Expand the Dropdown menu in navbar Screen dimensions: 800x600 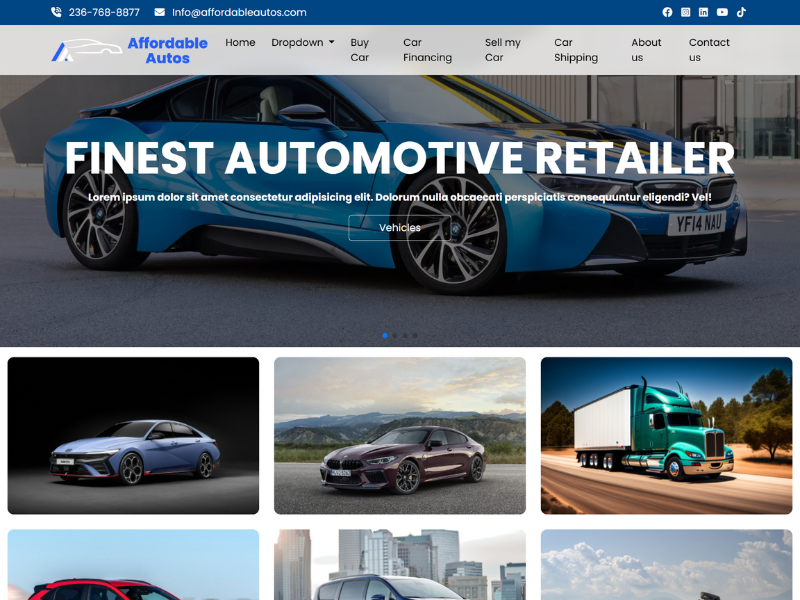[303, 43]
